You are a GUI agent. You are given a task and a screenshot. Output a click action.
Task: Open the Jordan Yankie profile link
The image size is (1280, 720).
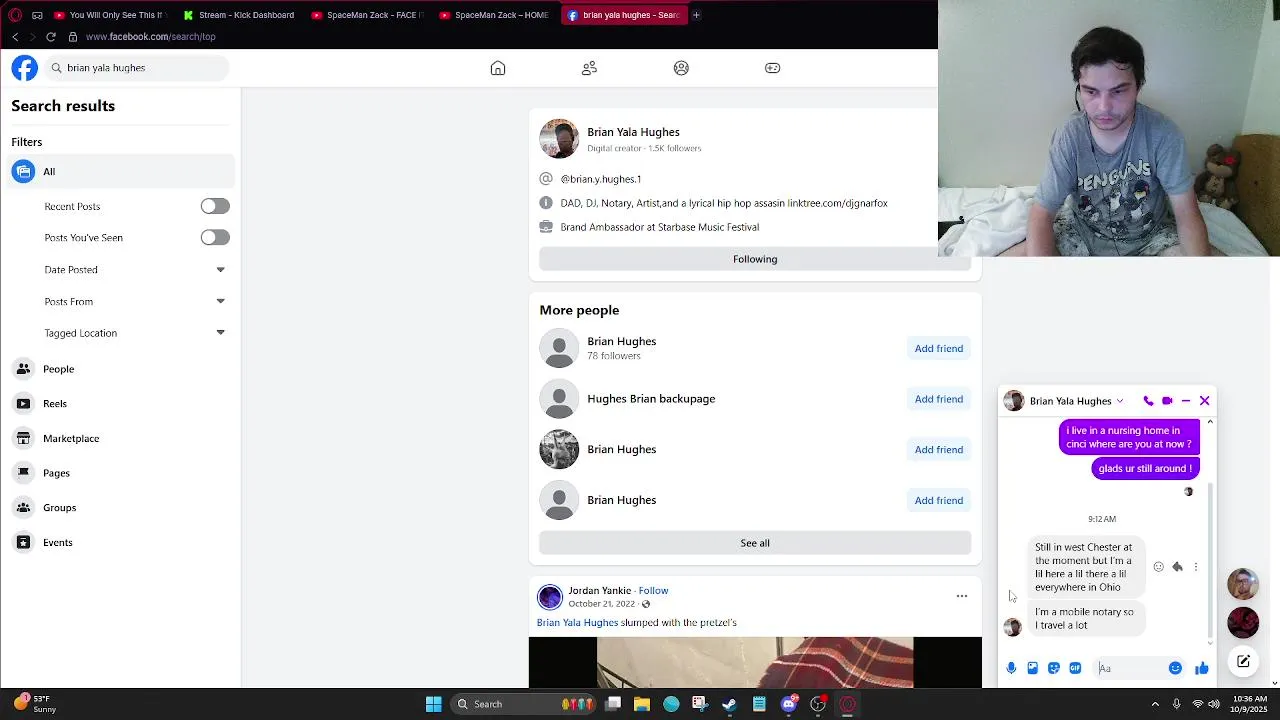[599, 591]
